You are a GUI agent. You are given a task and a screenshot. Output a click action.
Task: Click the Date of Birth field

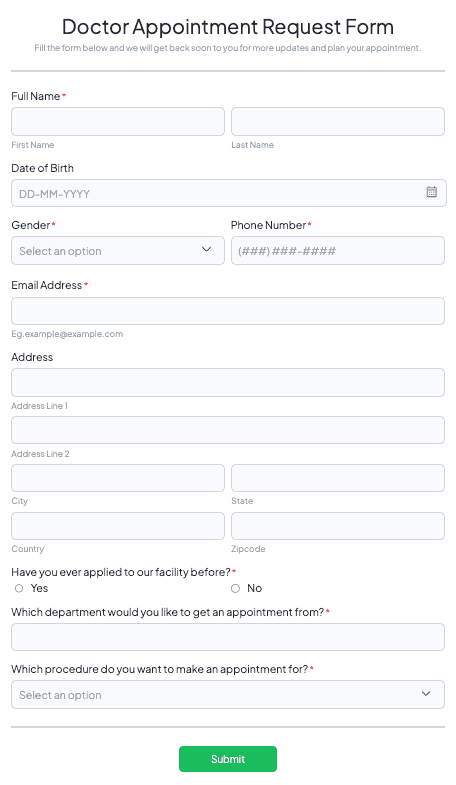pyautogui.click(x=229, y=193)
